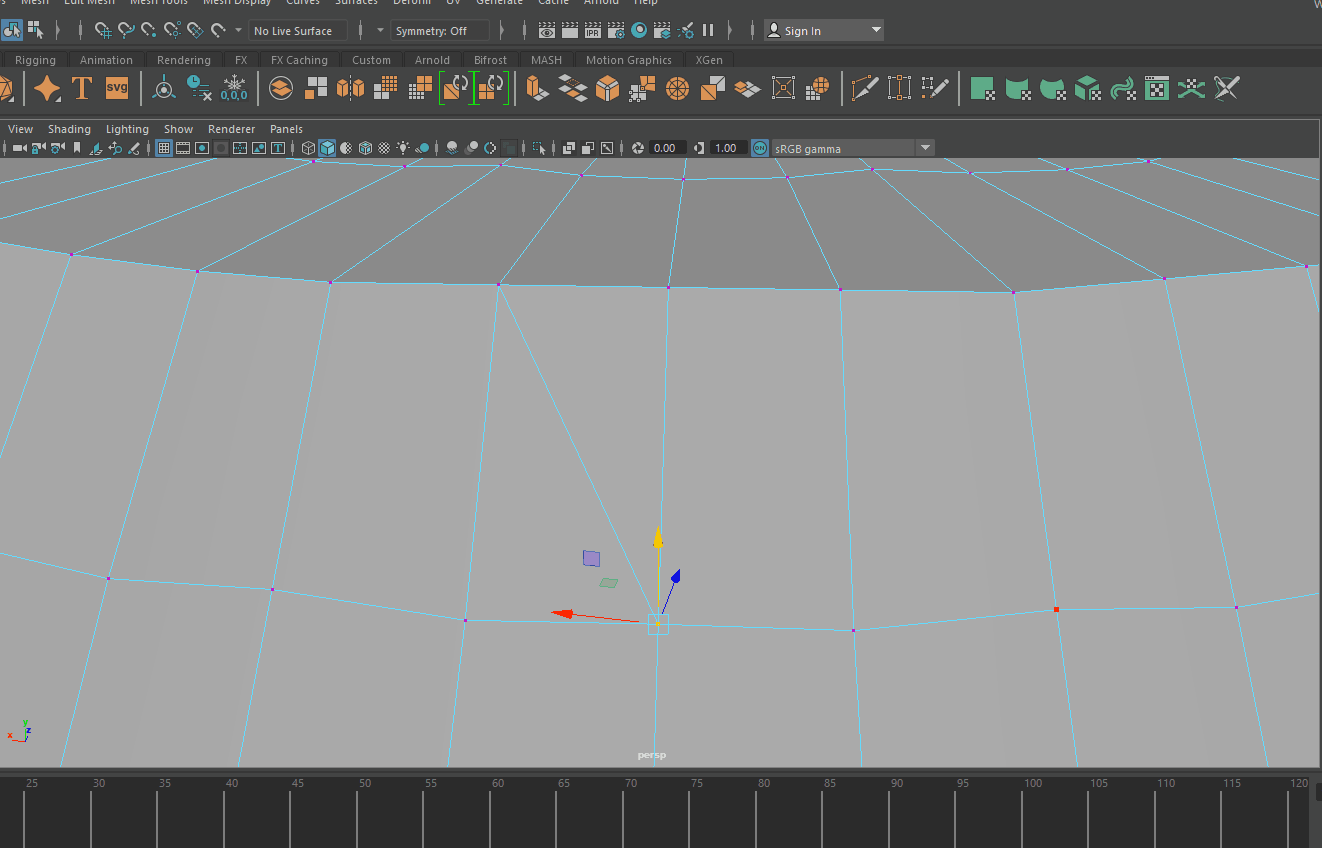Click the exposure value field showing 0.00

[x=666, y=148]
